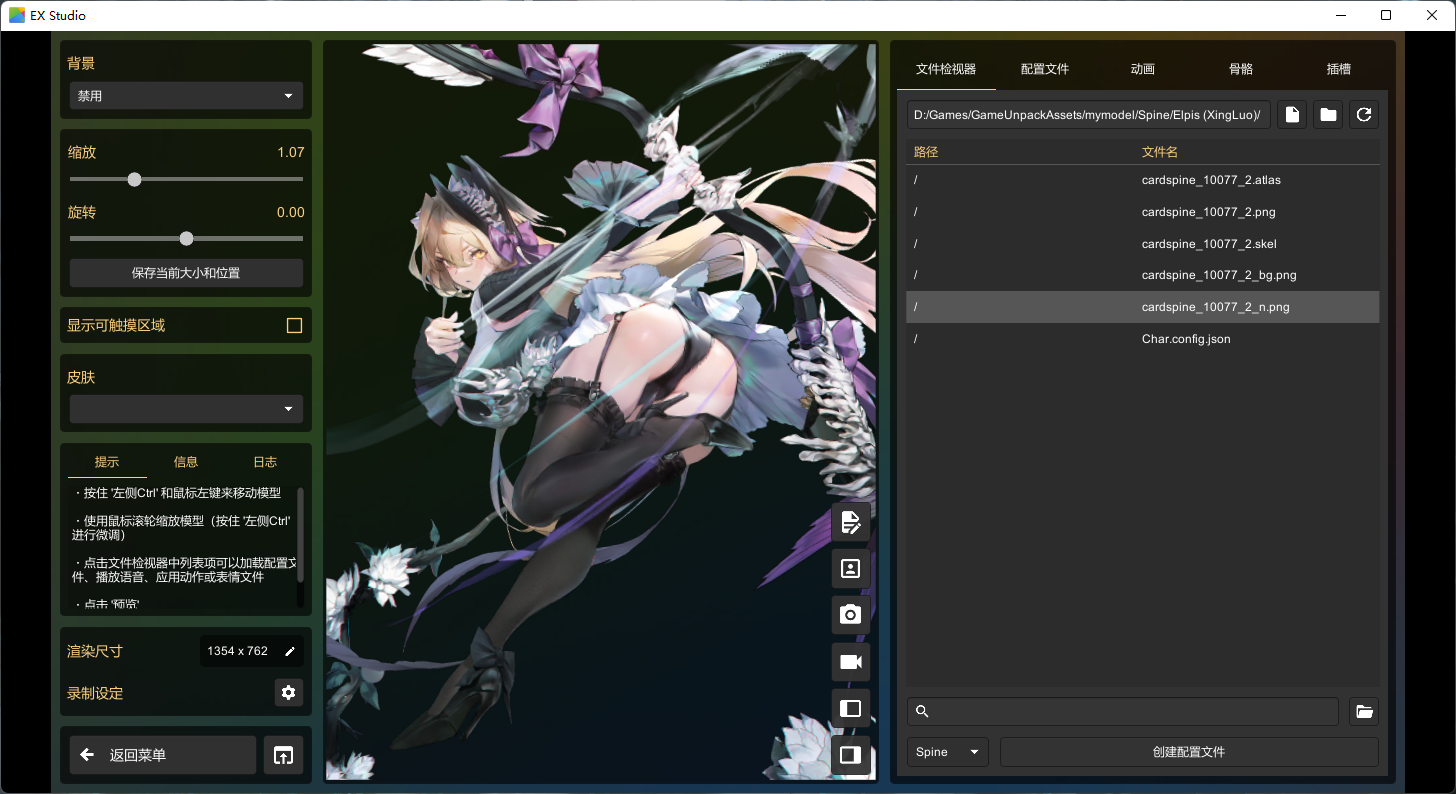This screenshot has width=1456, height=794.
Task: Focus the file search input box
Action: [1123, 712]
